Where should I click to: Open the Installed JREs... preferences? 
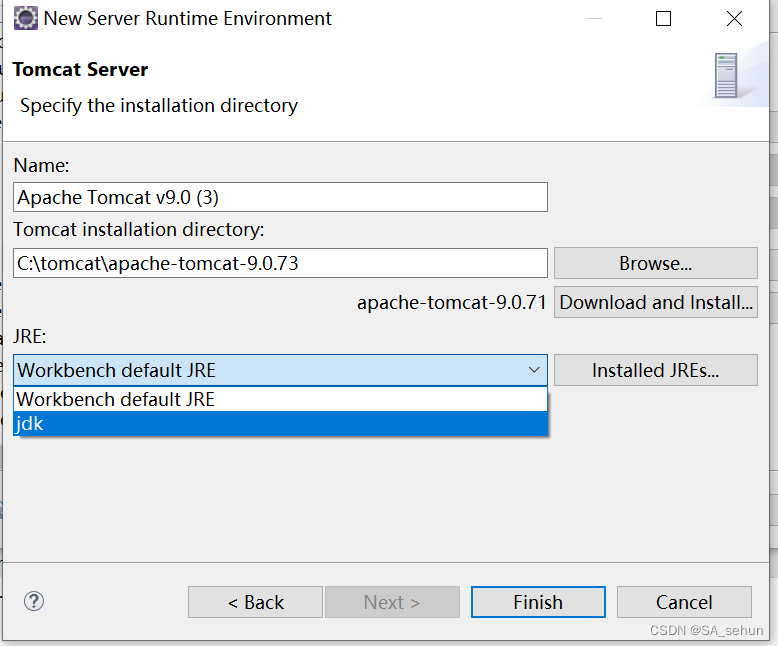(656, 370)
